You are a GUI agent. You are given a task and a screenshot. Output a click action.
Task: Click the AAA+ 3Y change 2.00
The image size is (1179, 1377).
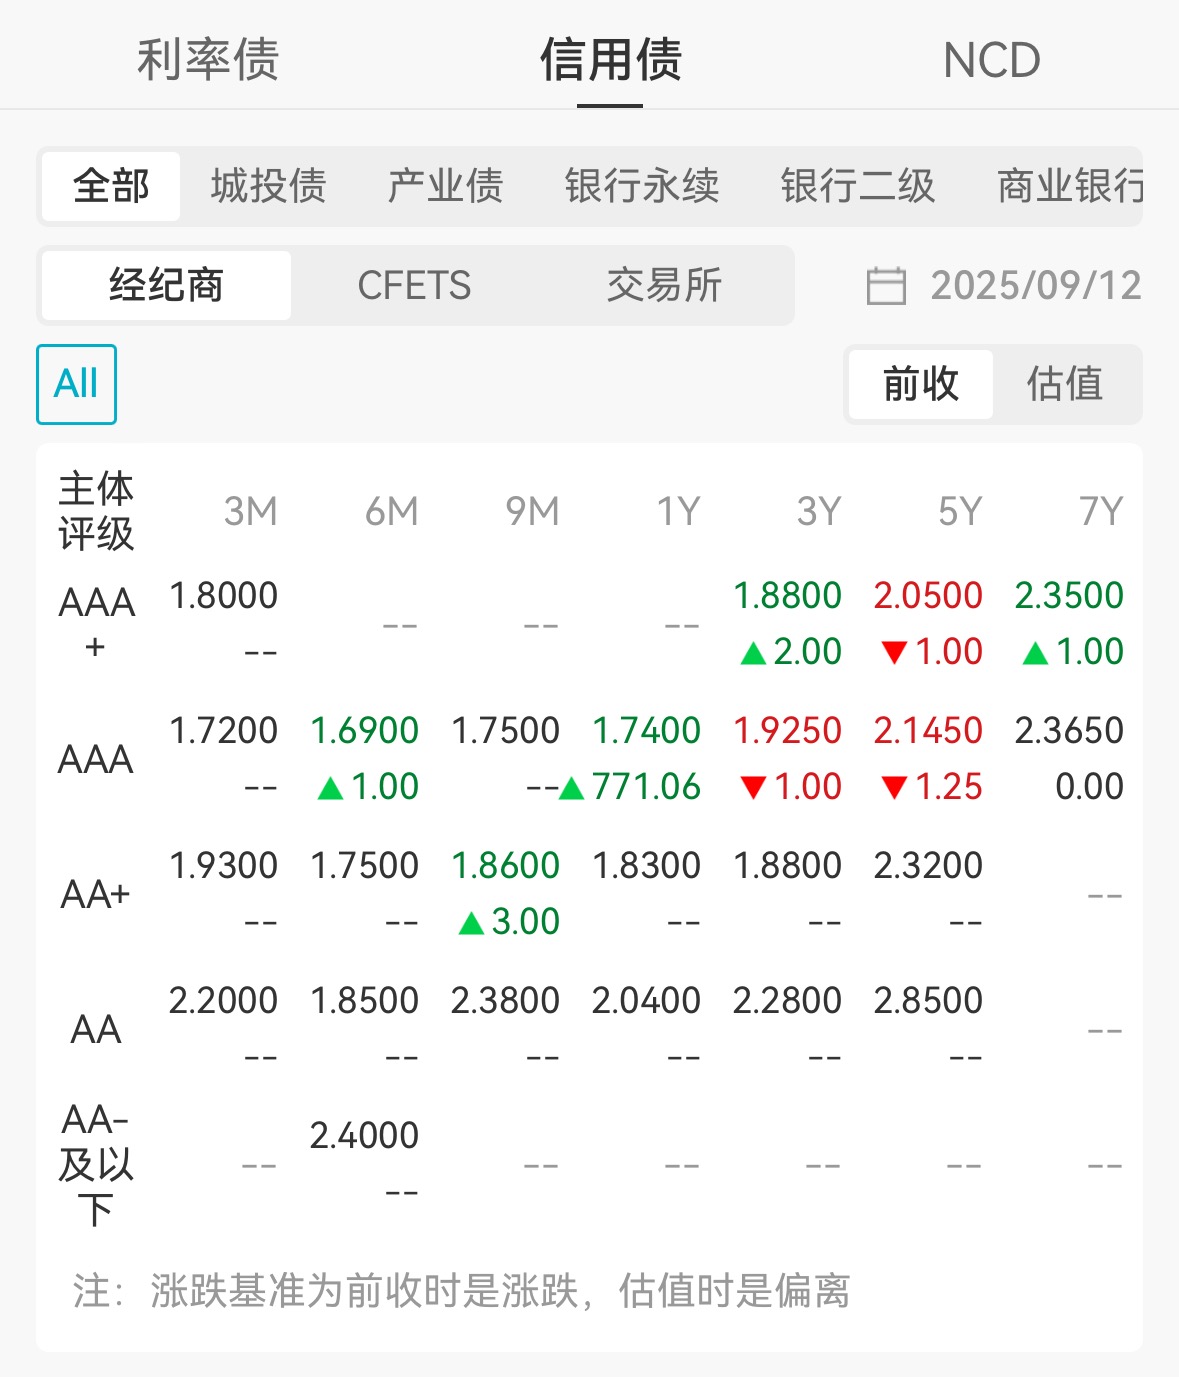[x=792, y=652]
